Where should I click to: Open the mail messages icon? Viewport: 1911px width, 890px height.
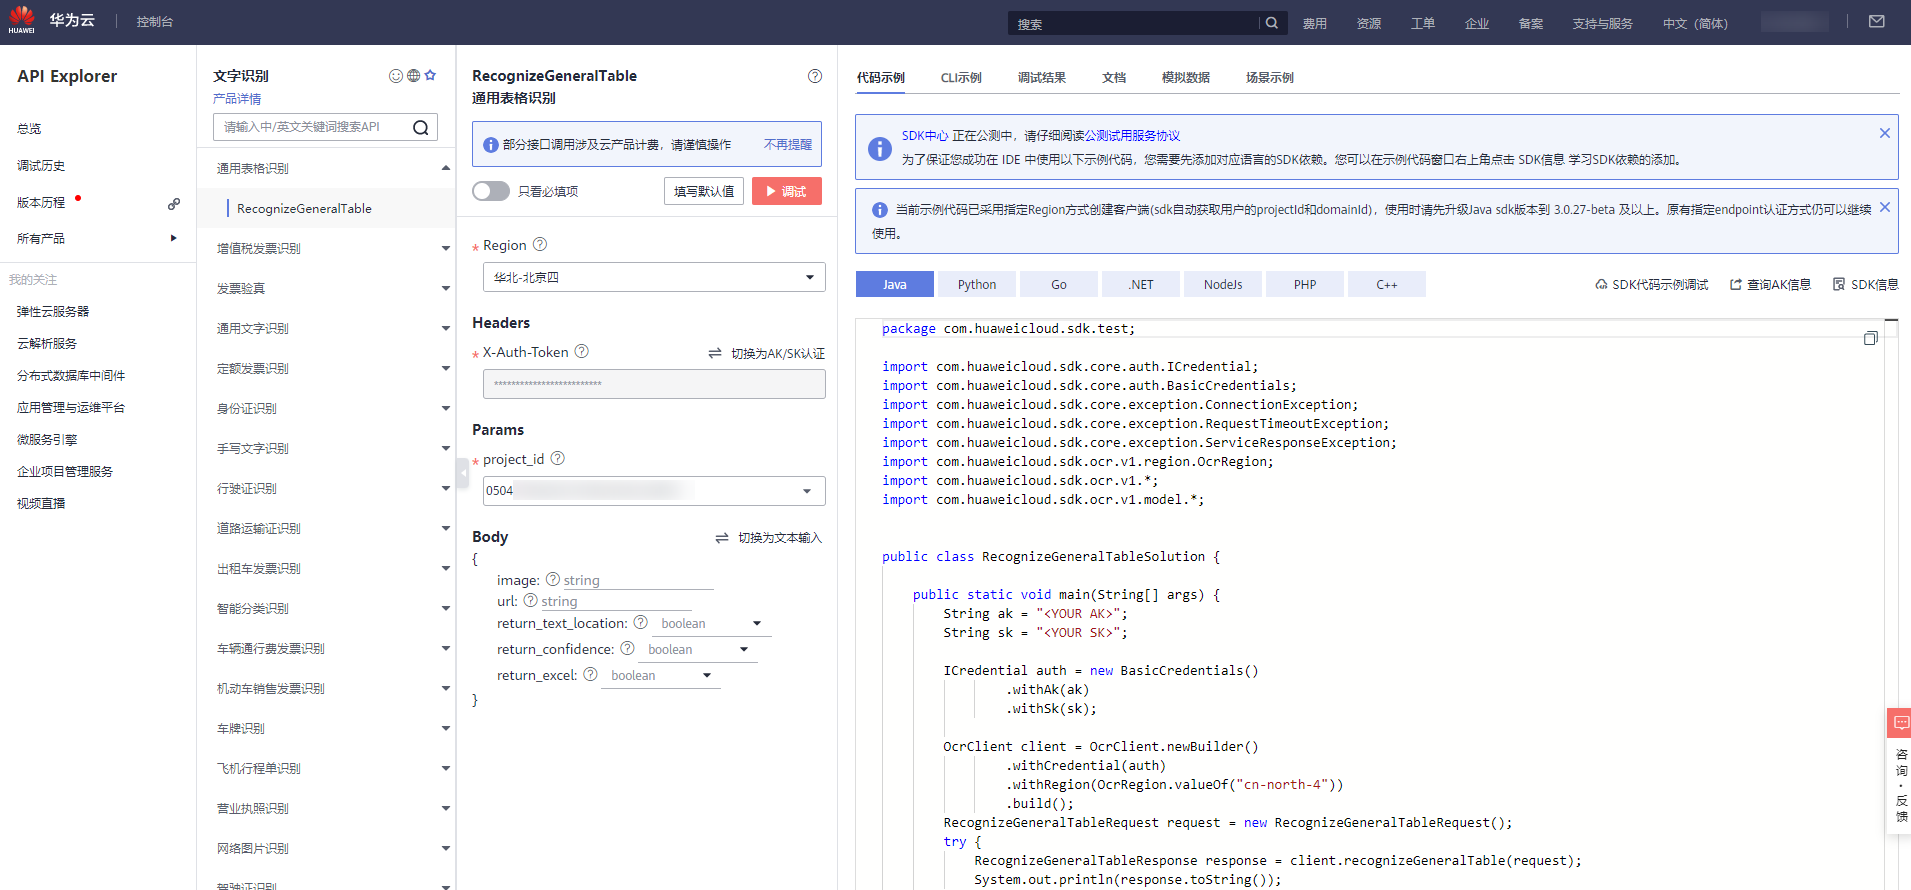point(1877,22)
